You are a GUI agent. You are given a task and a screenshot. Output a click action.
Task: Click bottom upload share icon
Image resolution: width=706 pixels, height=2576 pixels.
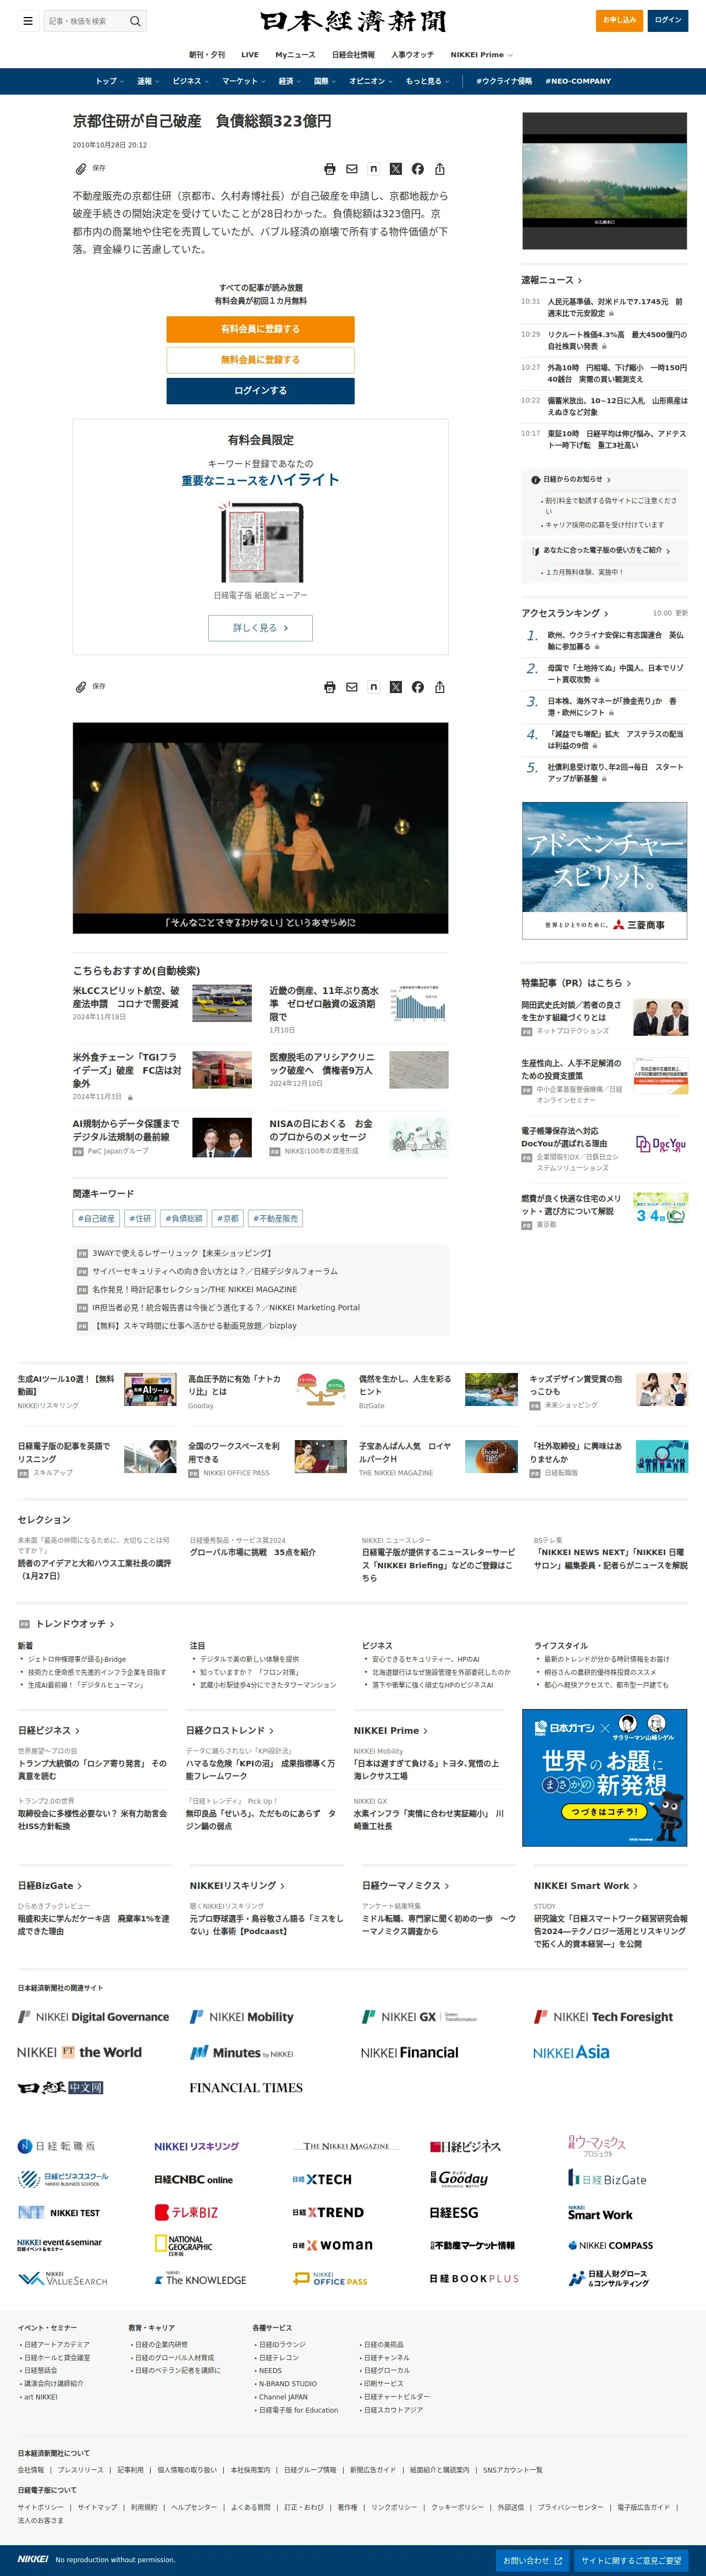click(x=440, y=687)
